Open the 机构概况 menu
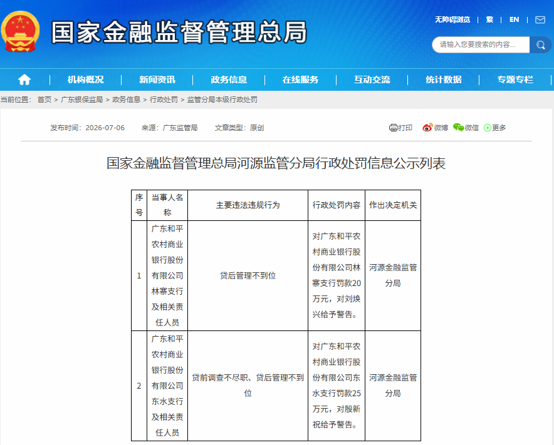554x445 pixels. point(86,80)
